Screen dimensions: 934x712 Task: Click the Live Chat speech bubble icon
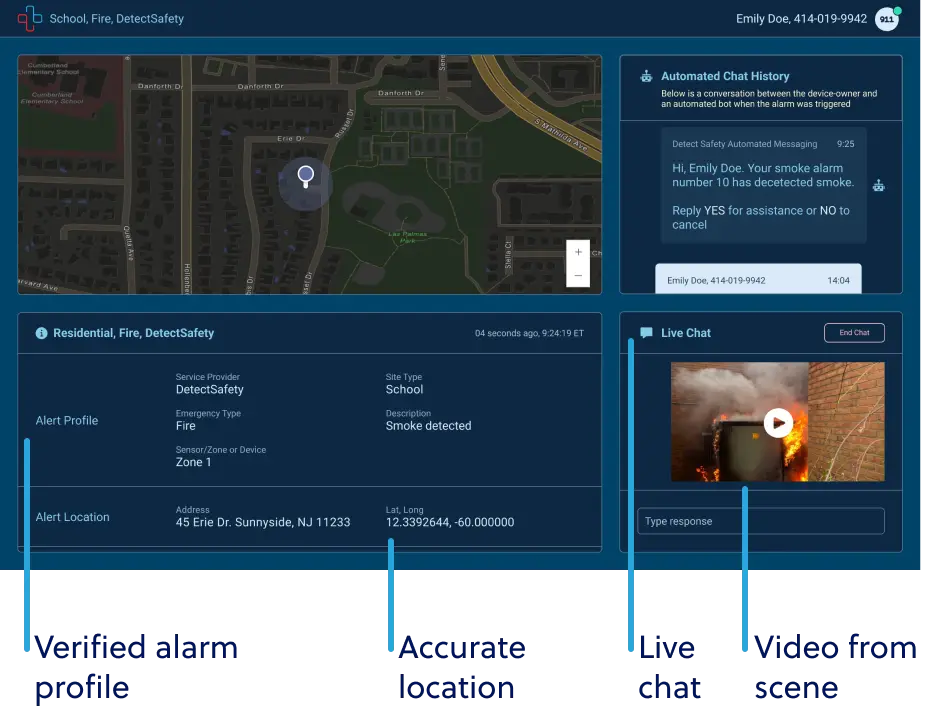tap(646, 333)
